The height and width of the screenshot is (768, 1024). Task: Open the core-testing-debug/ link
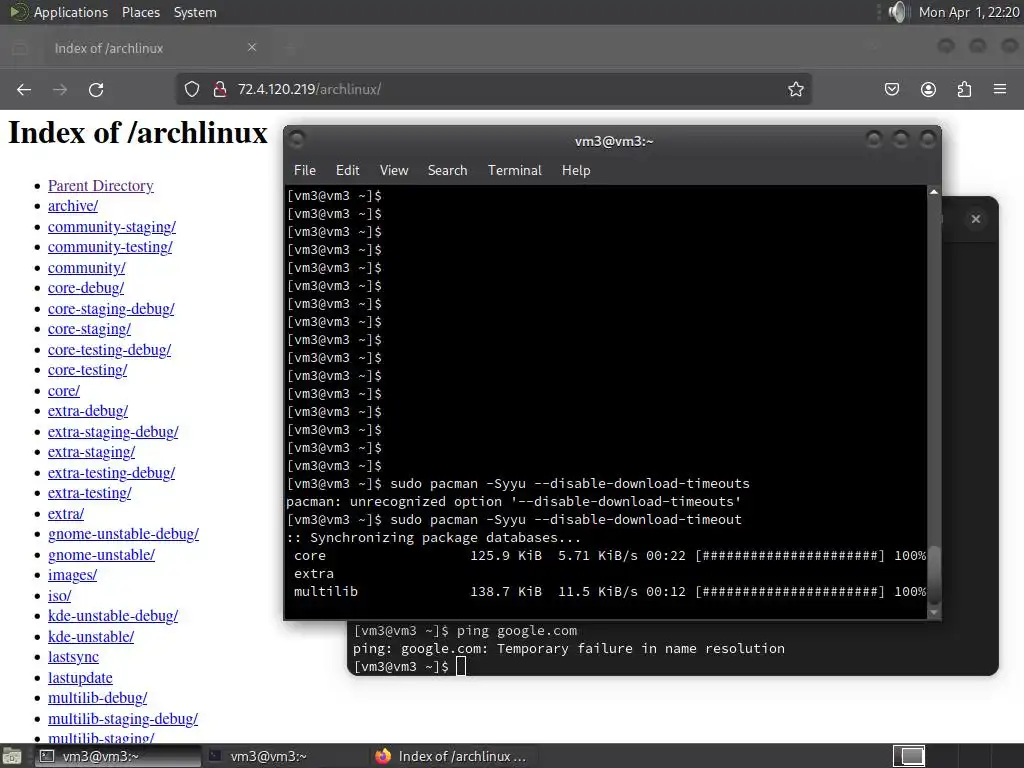pyautogui.click(x=109, y=350)
